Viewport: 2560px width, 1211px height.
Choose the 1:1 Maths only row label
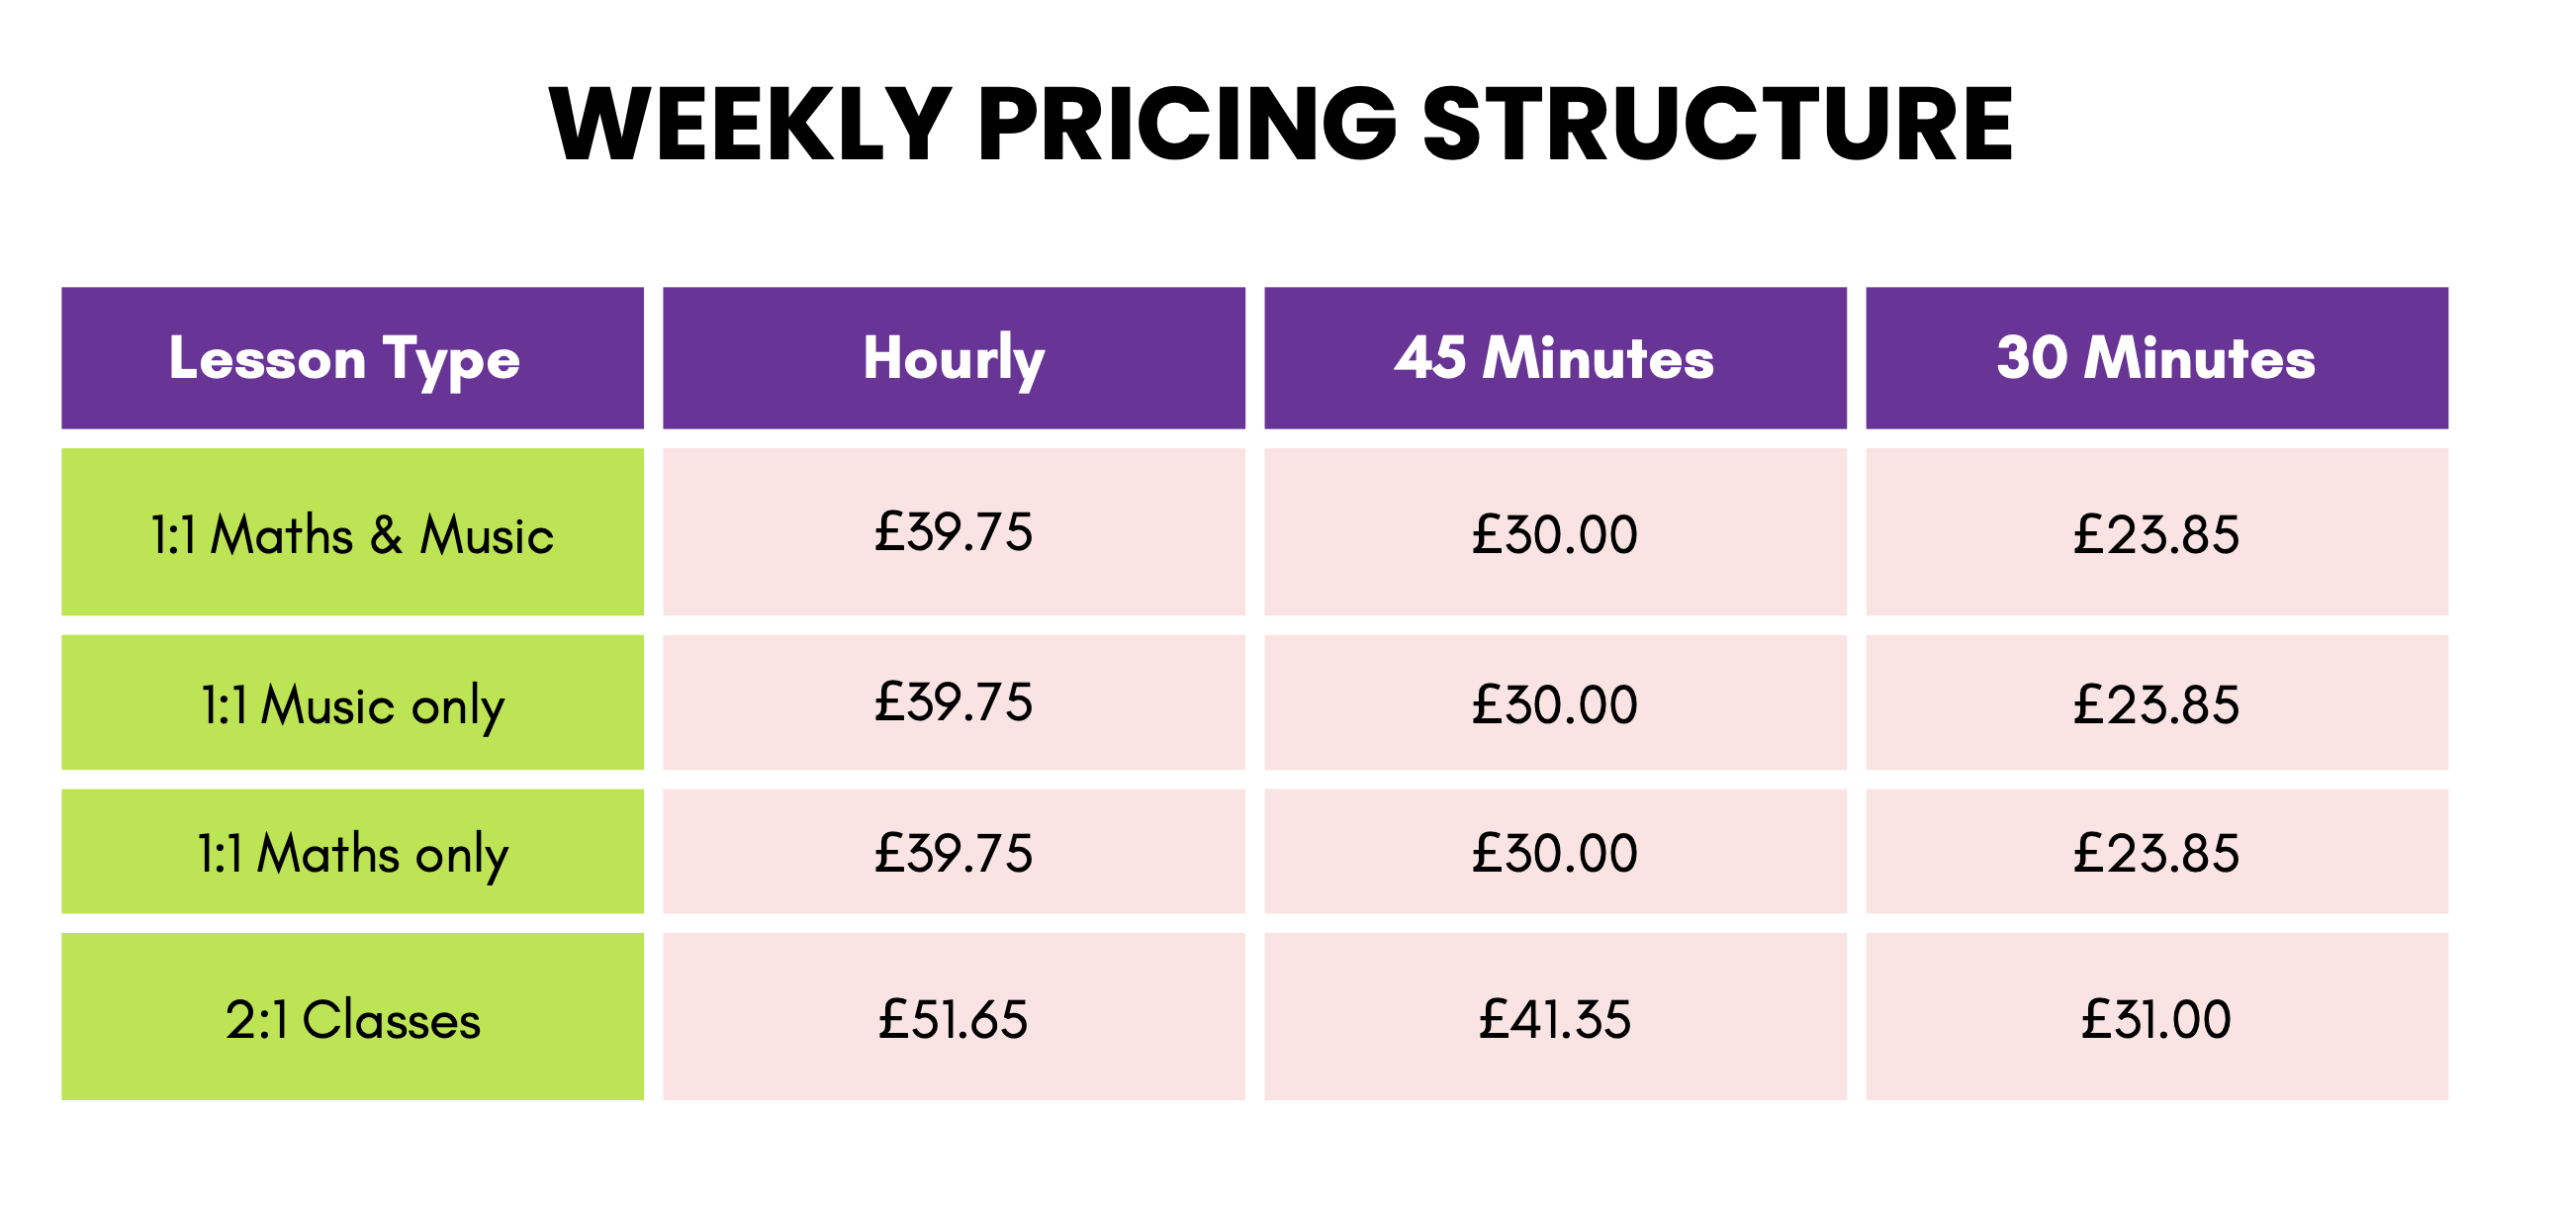pos(352,852)
